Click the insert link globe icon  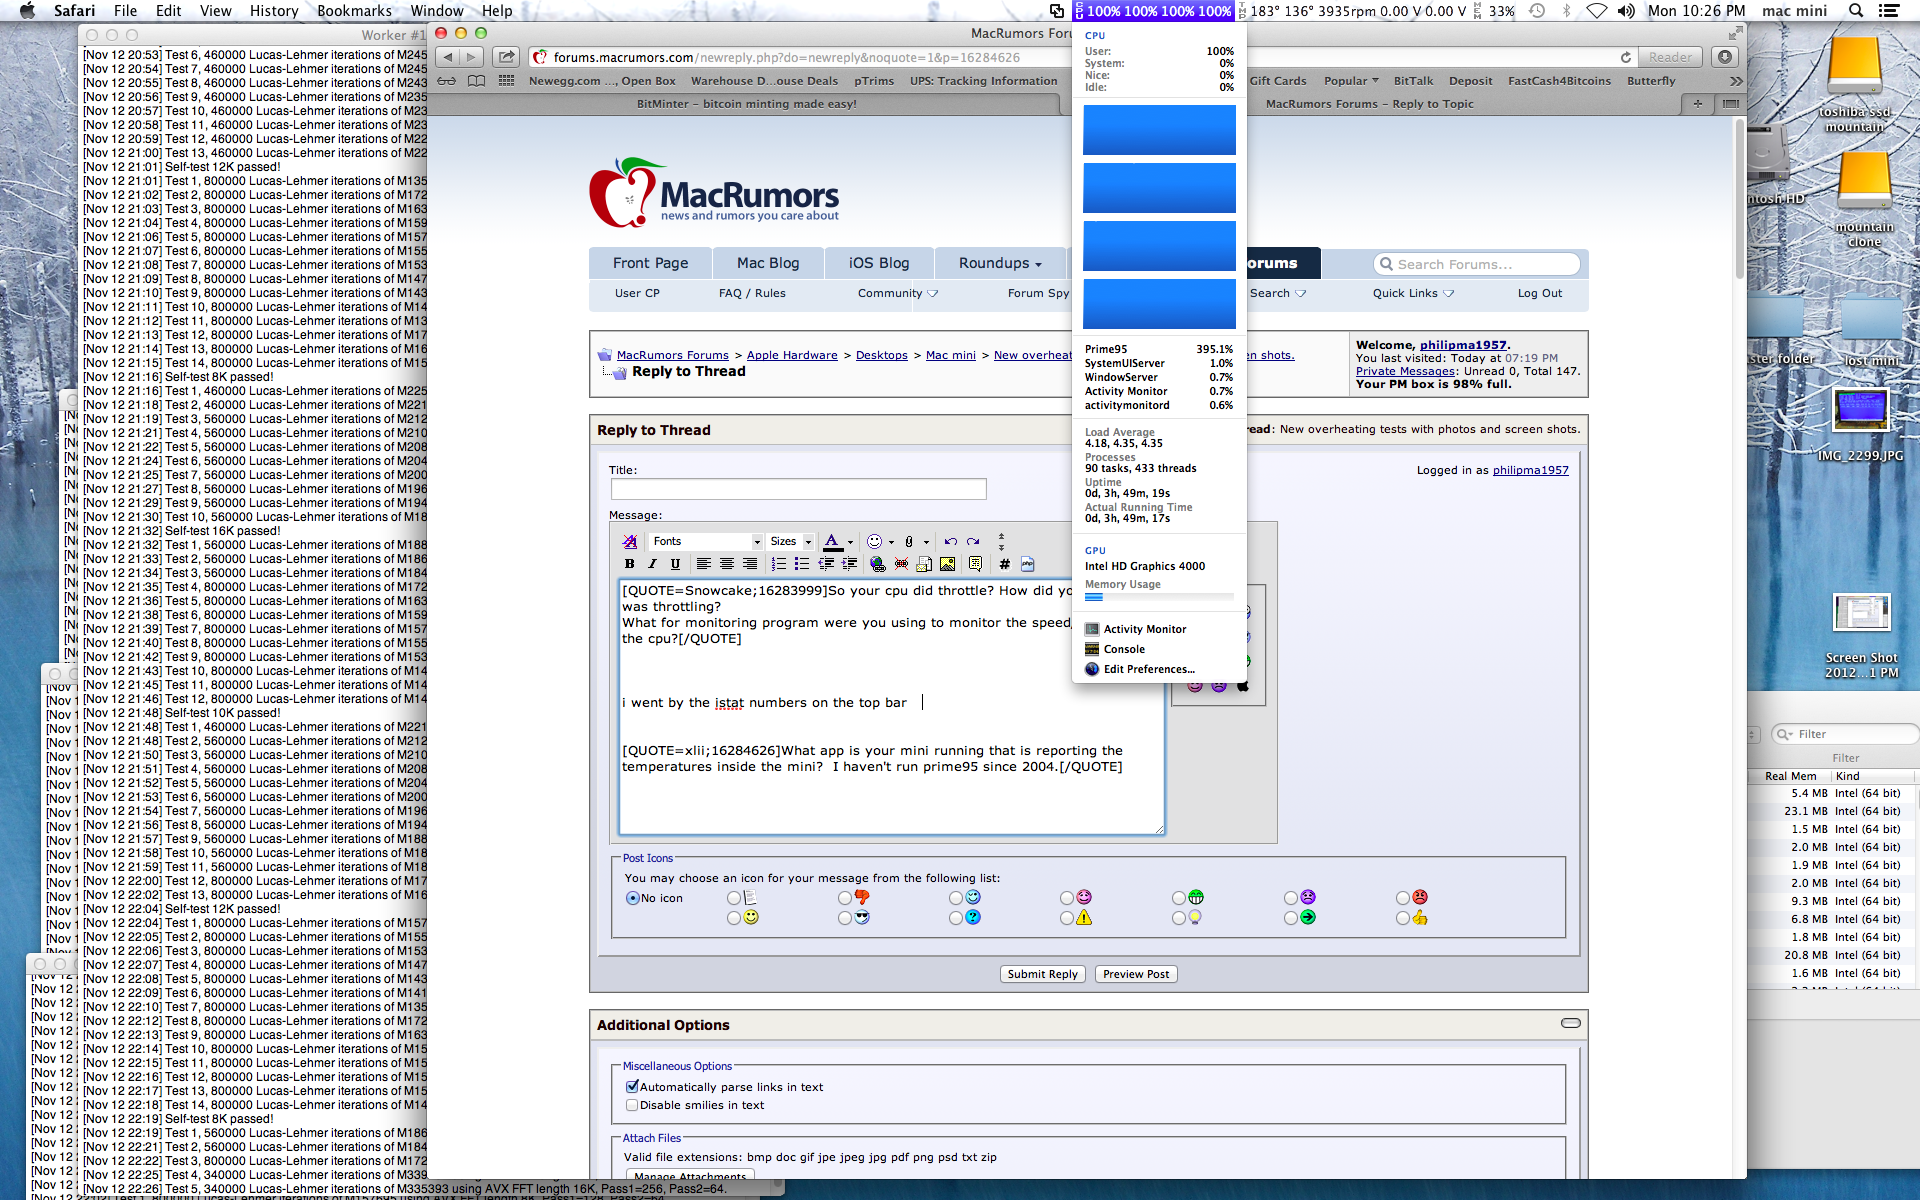[x=877, y=564]
